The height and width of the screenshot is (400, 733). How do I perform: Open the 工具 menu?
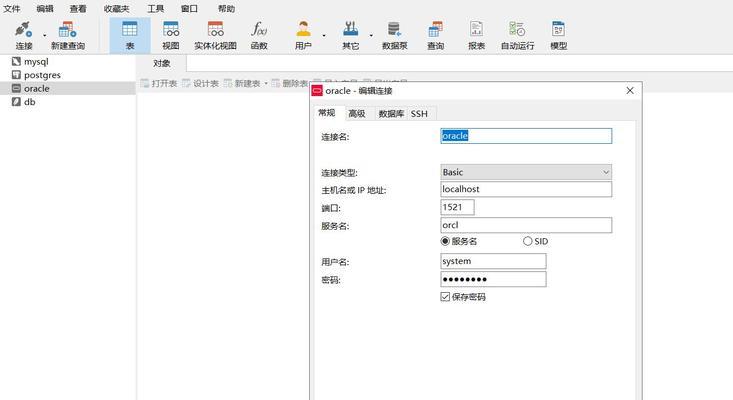tap(156, 8)
